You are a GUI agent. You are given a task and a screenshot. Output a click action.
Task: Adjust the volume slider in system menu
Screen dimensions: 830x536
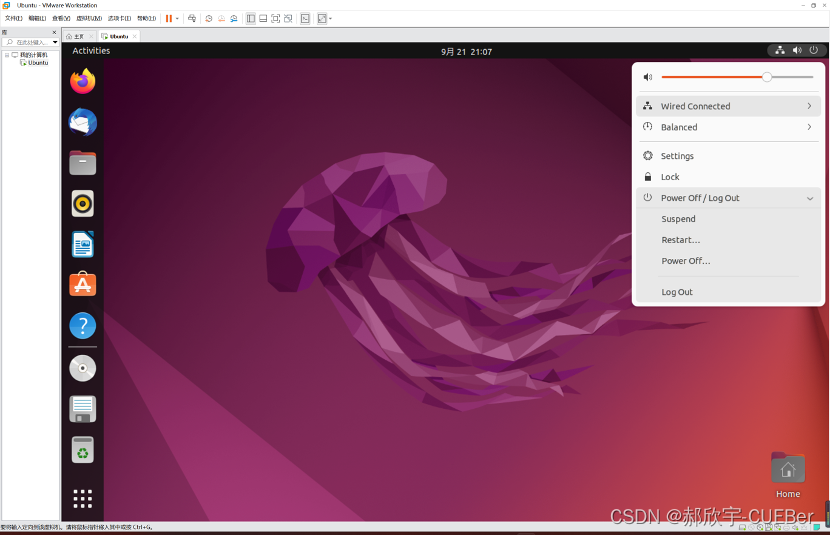(737, 77)
